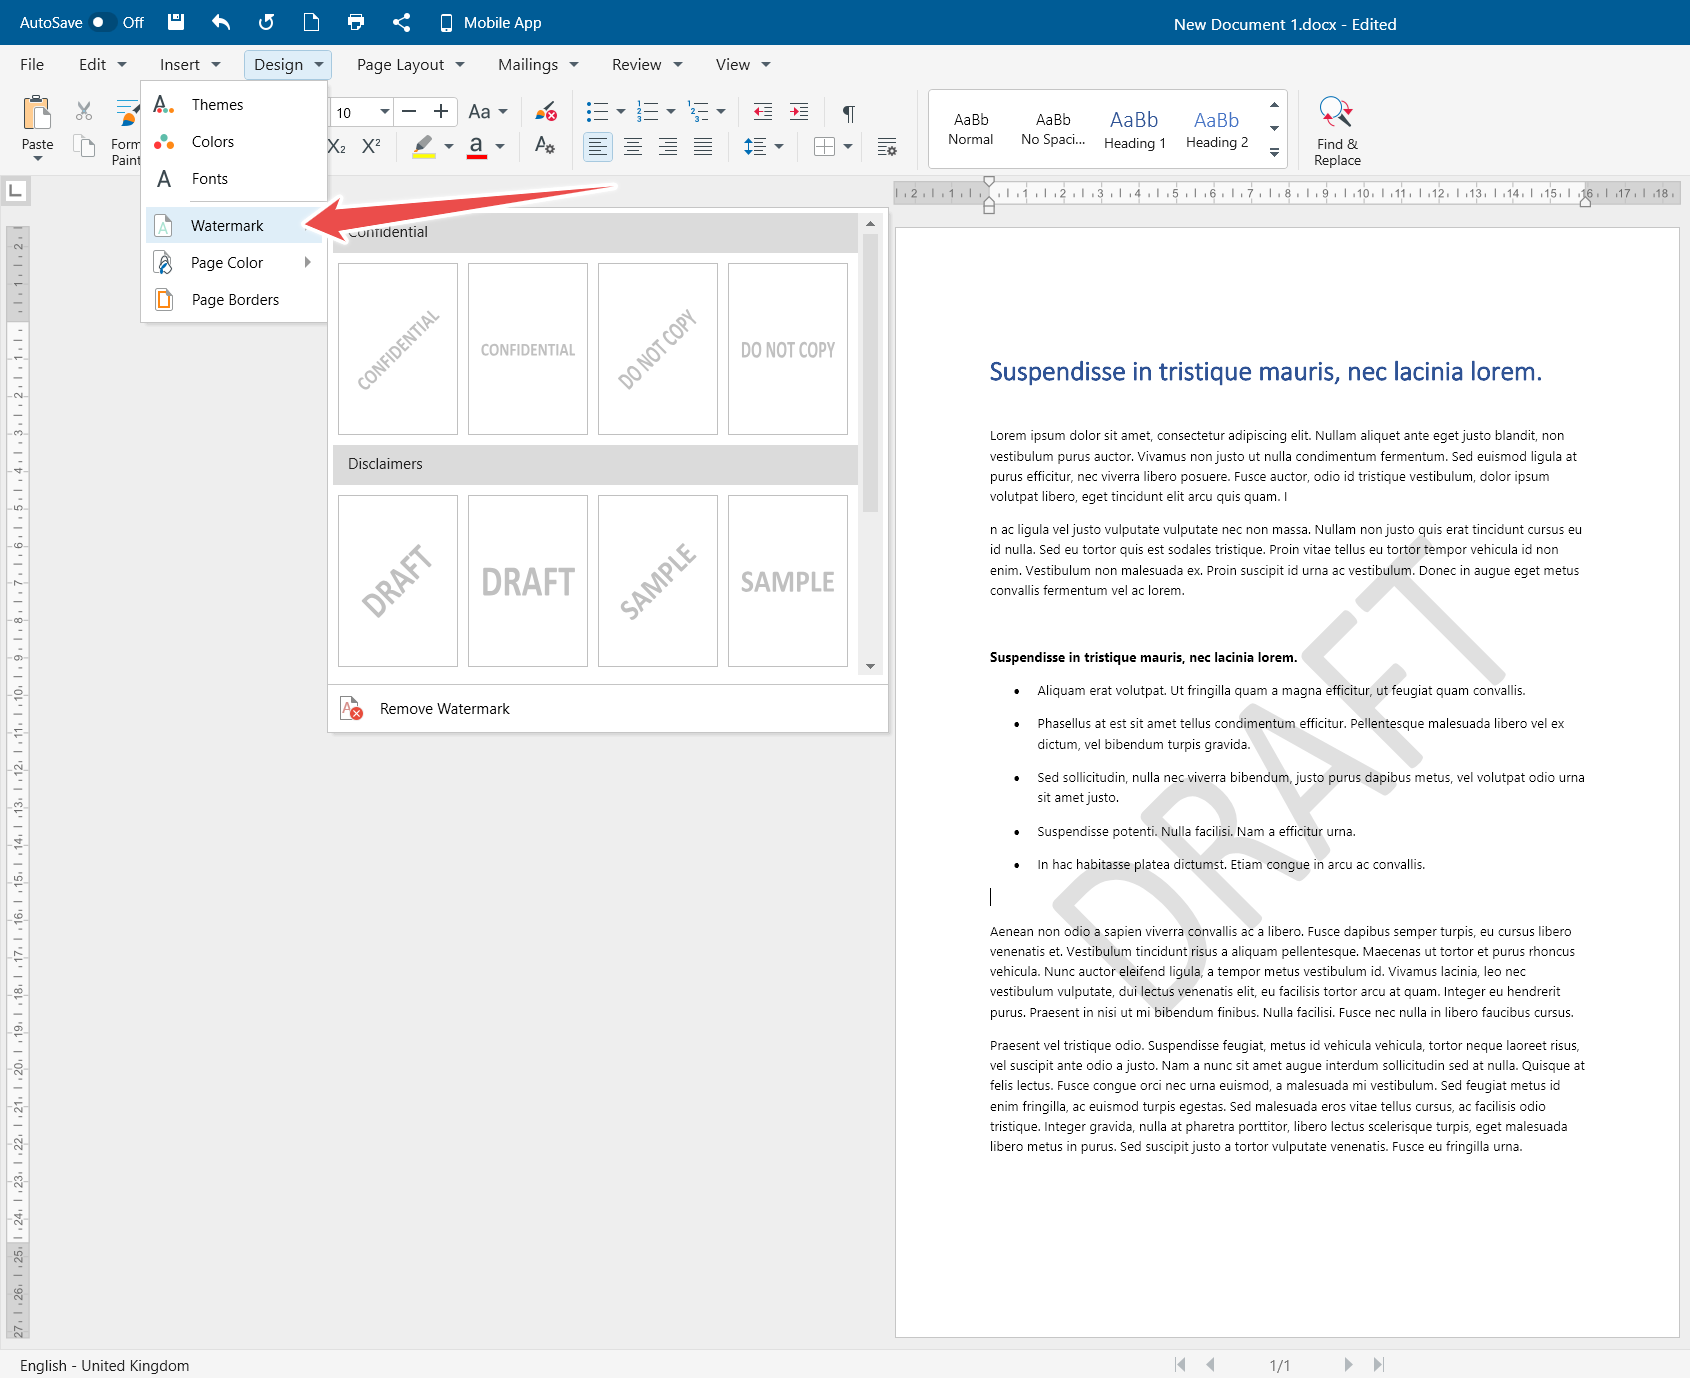Click the Print icon
The height and width of the screenshot is (1378, 1690).
pyautogui.click(x=355, y=22)
